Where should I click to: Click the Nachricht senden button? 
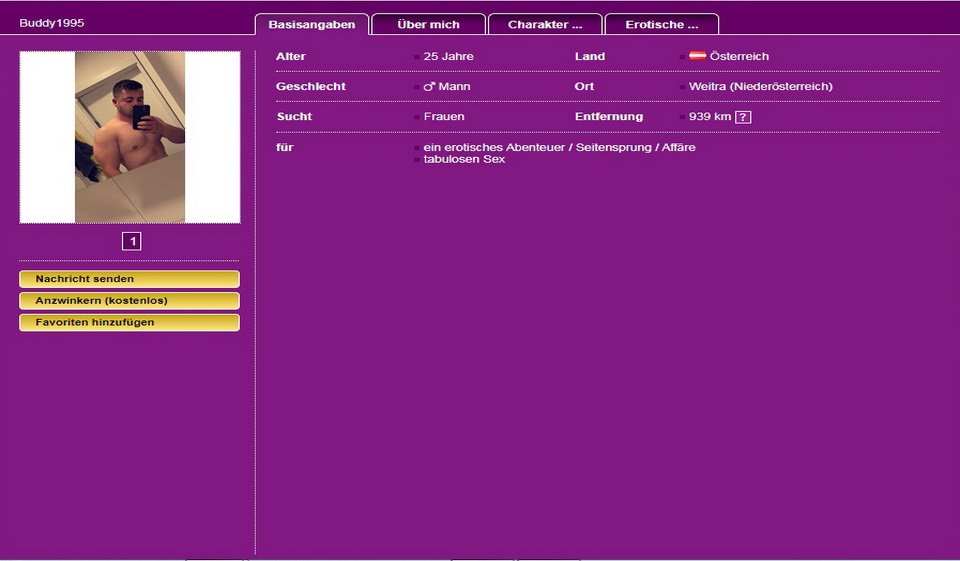pyautogui.click(x=129, y=279)
